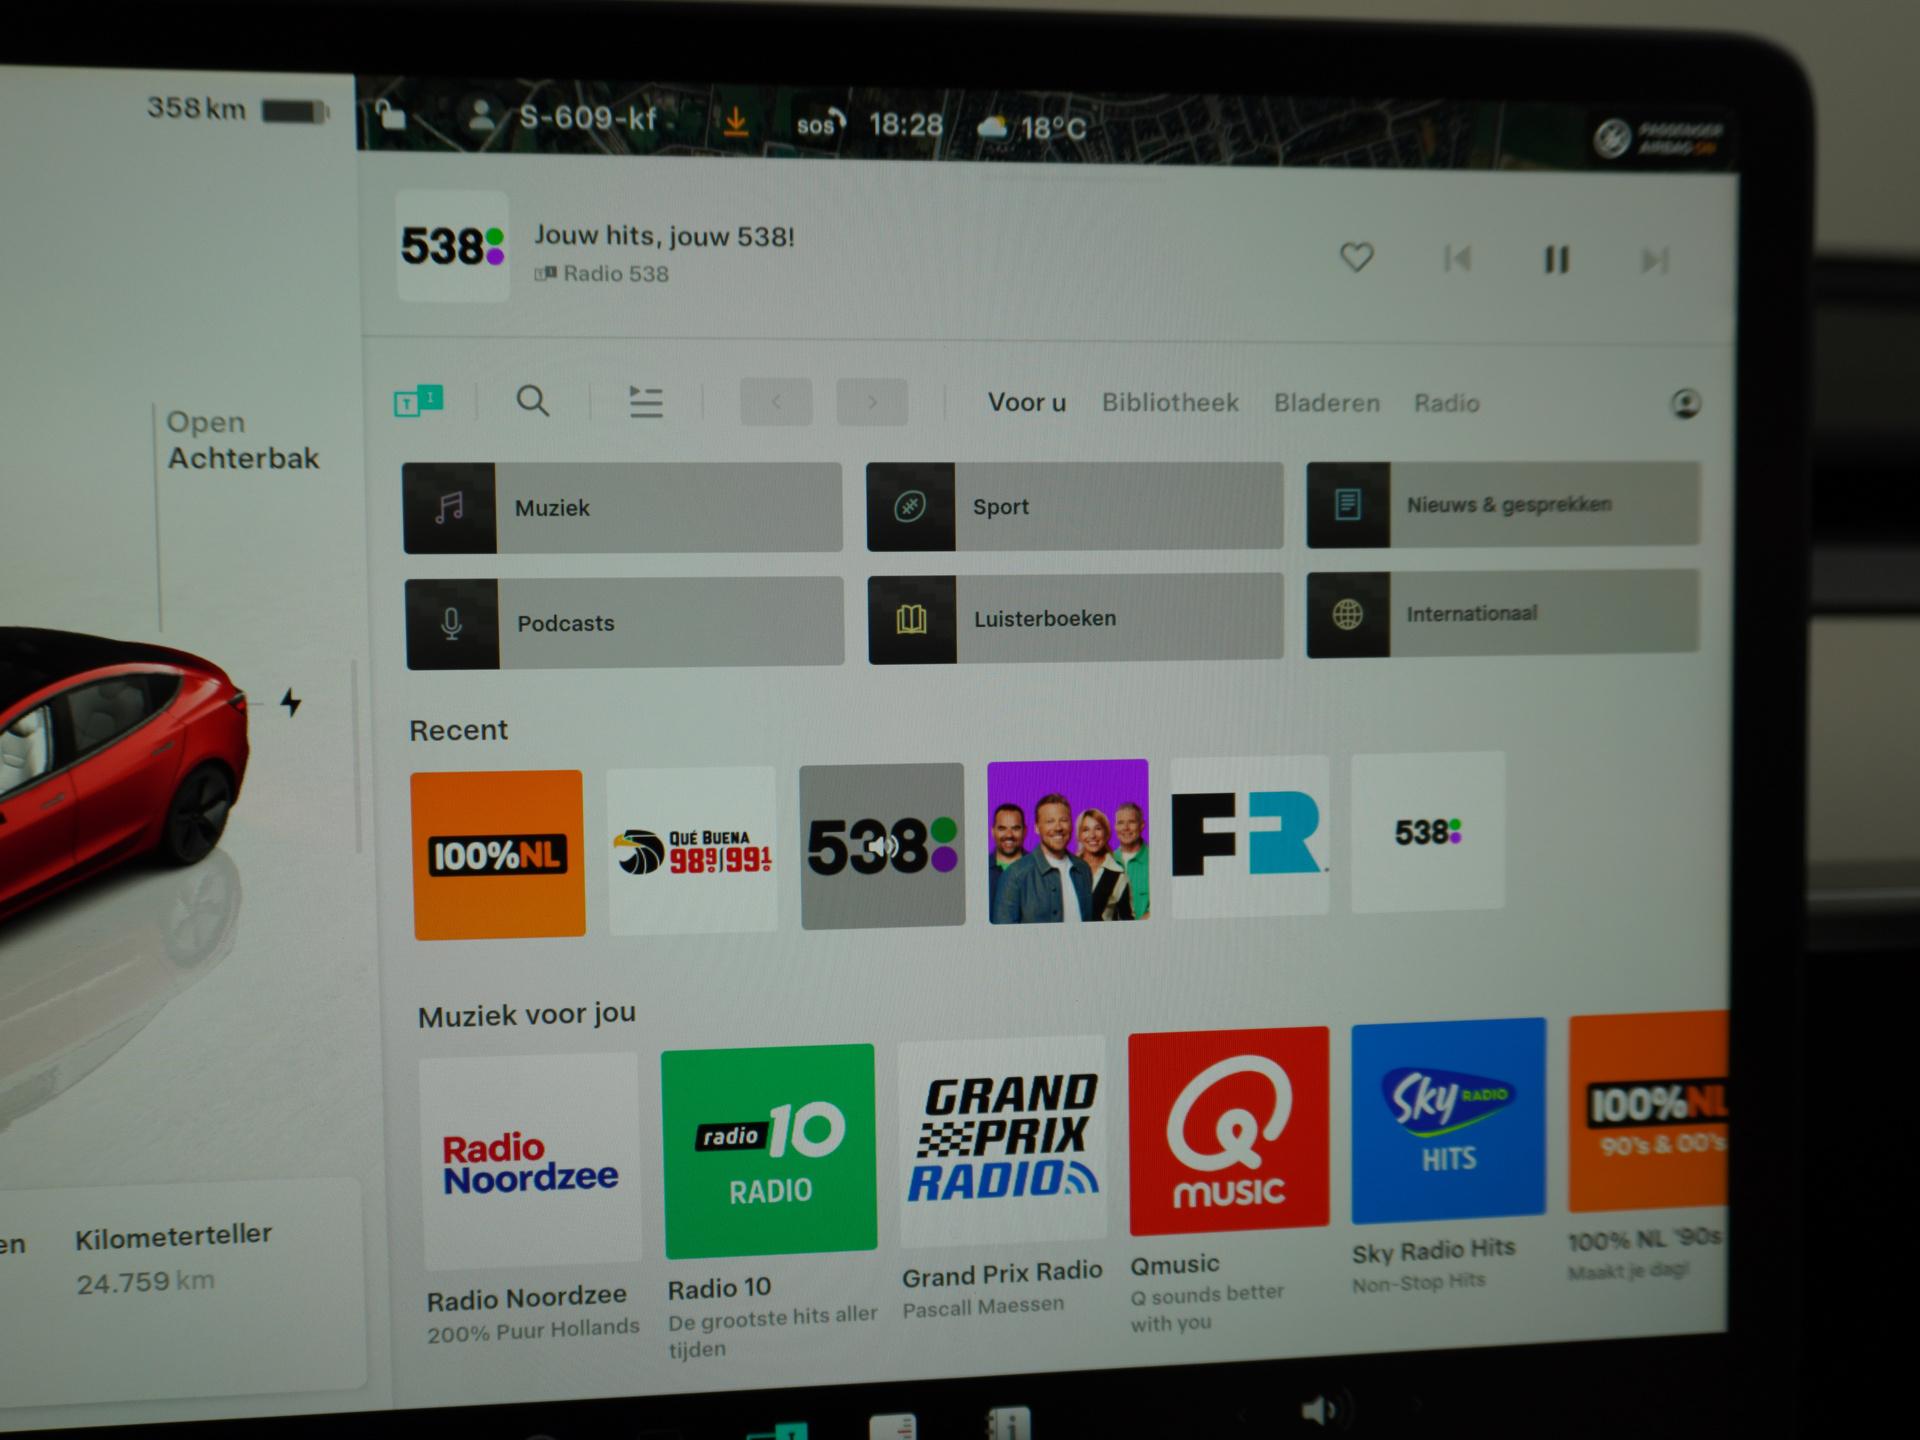This screenshot has width=1920, height=1440.
Task: Tap the volume speaker icon in bottom bar
Action: [1318, 1412]
